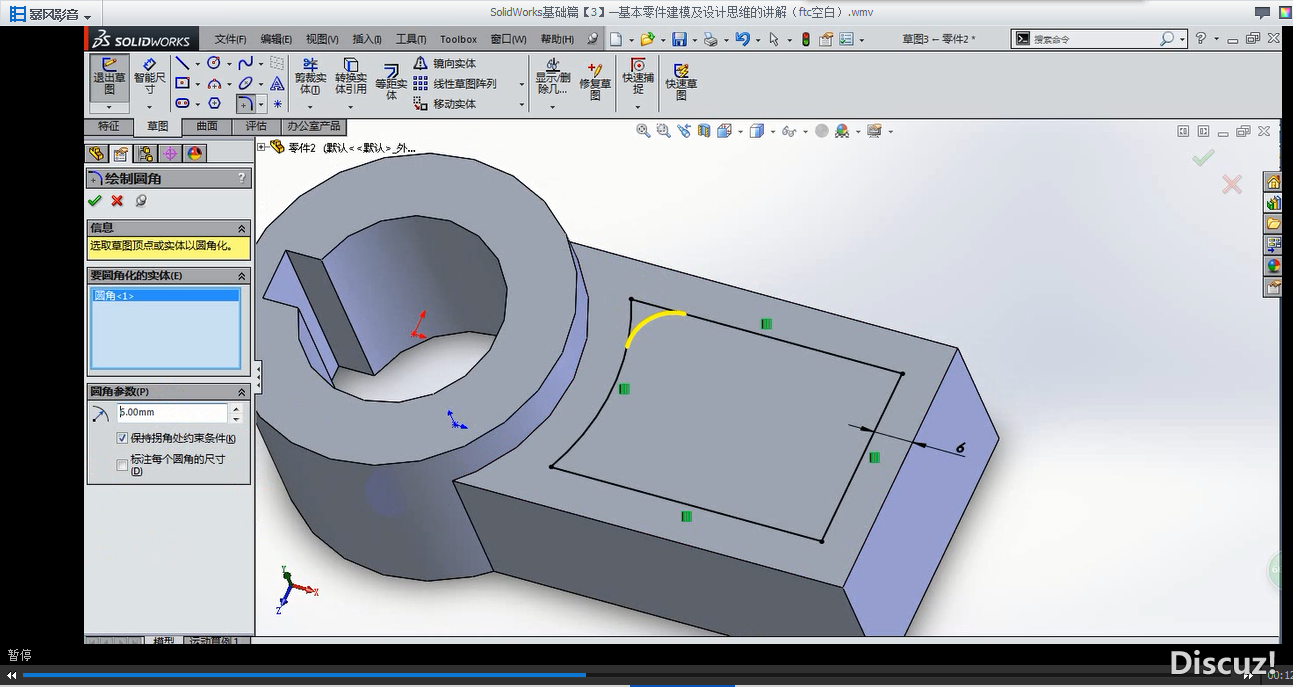Open the 文件(F) menu
This screenshot has height=687, width=1293.
230,39
